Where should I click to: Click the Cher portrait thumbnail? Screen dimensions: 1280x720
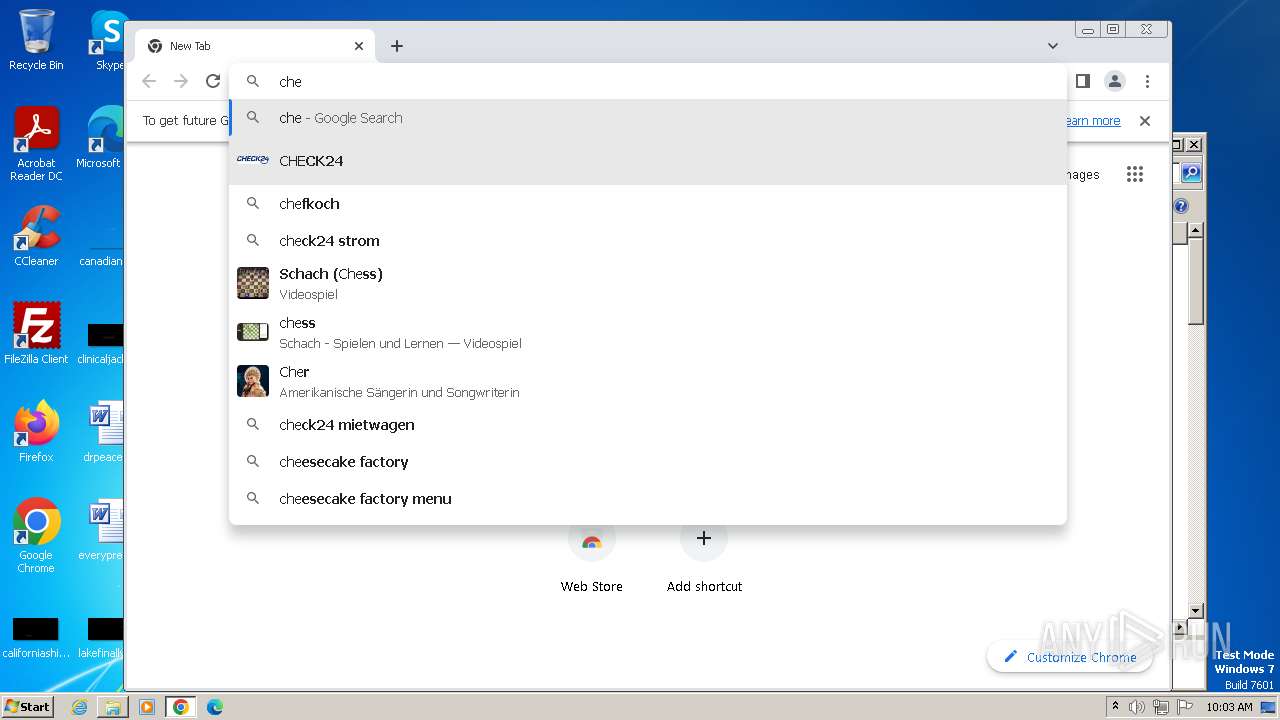pyautogui.click(x=253, y=381)
